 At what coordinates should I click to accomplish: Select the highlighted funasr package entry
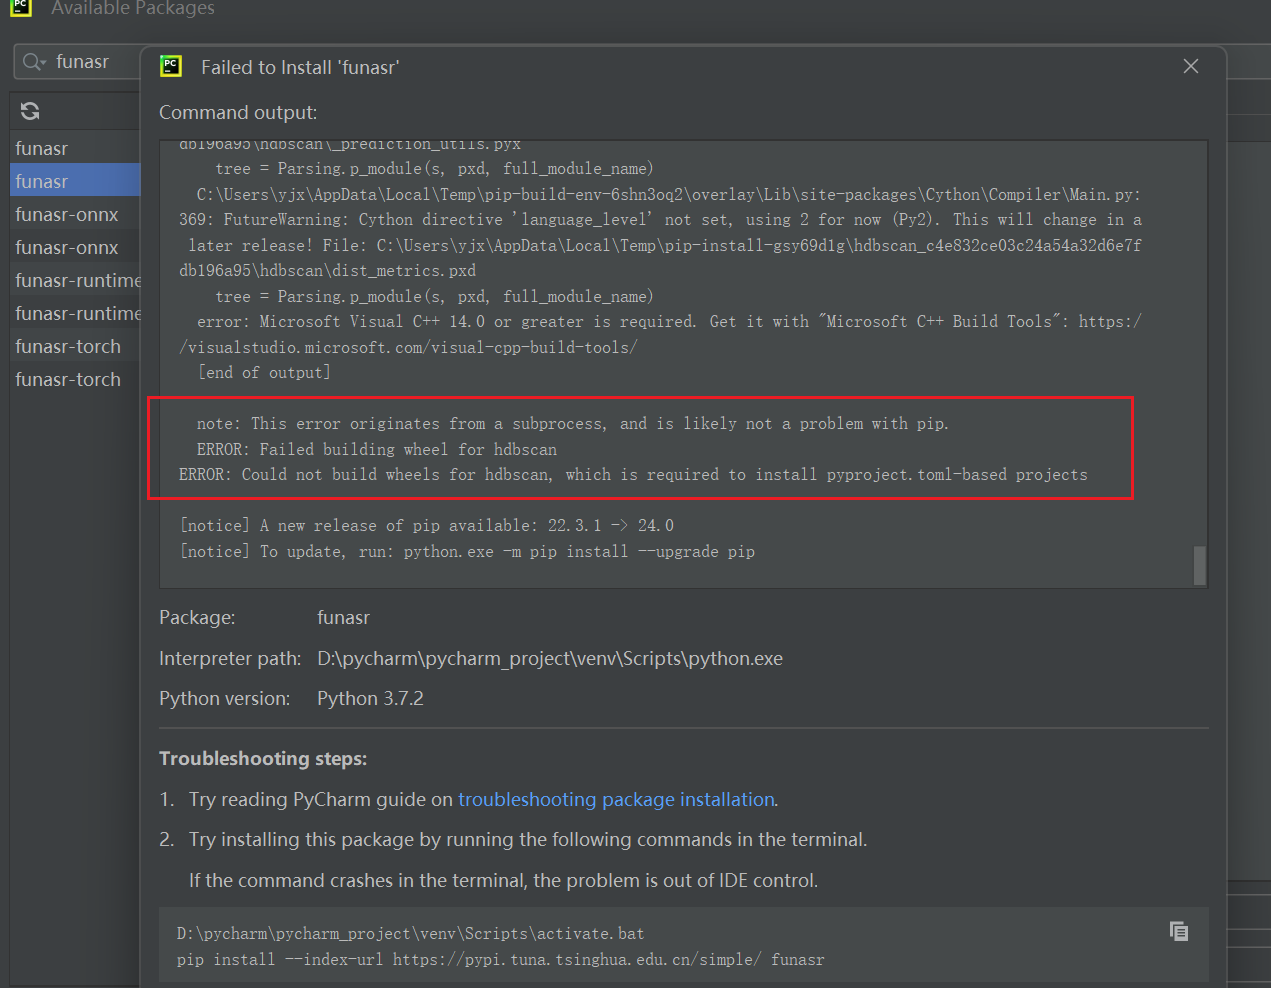click(75, 181)
